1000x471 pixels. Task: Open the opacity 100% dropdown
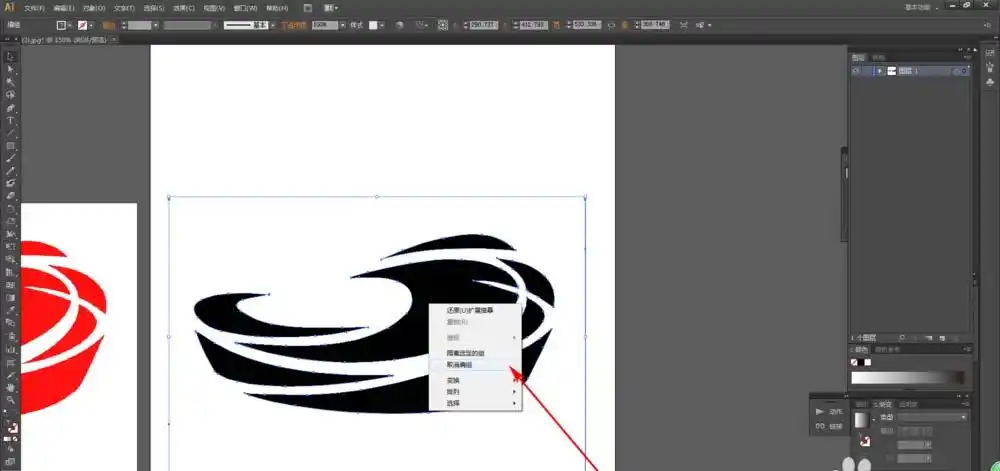click(x=342, y=24)
